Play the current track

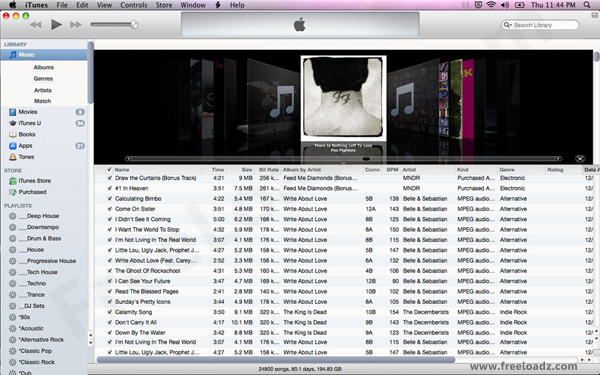tap(56, 24)
